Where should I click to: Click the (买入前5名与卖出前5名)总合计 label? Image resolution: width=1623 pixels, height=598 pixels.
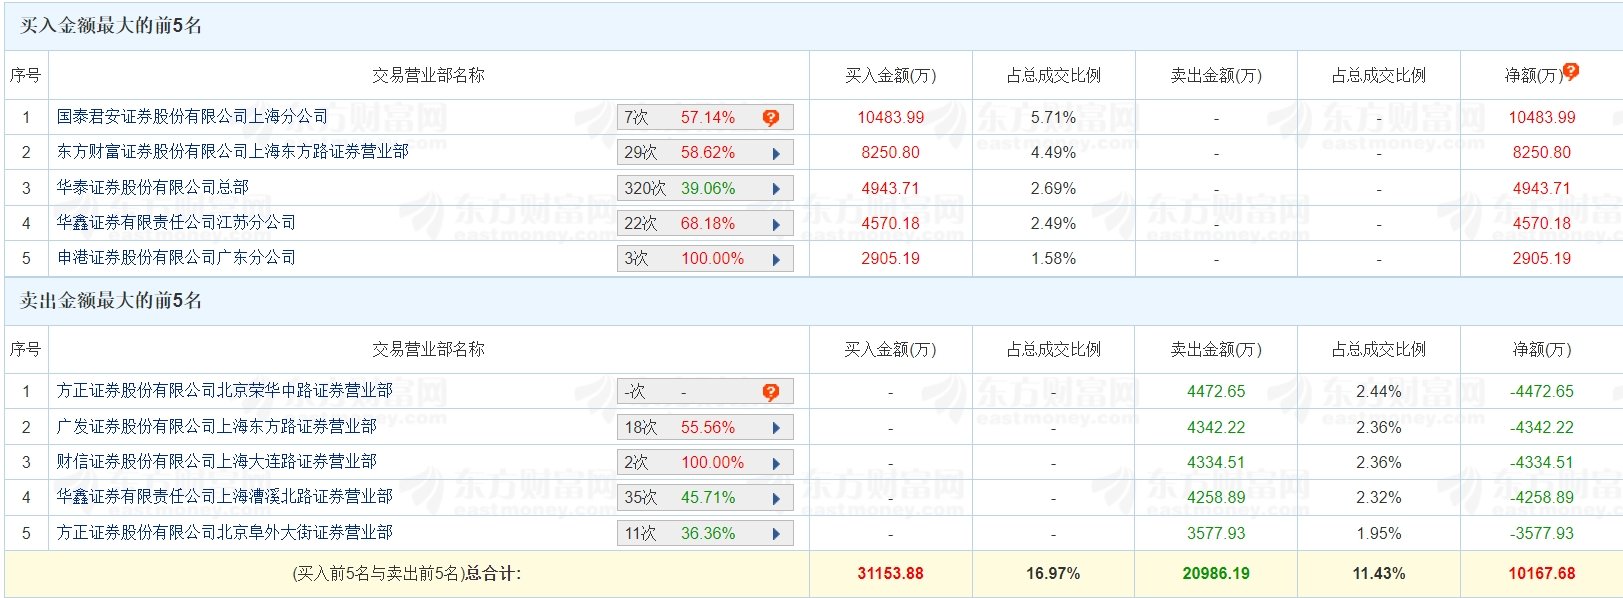tap(407, 574)
